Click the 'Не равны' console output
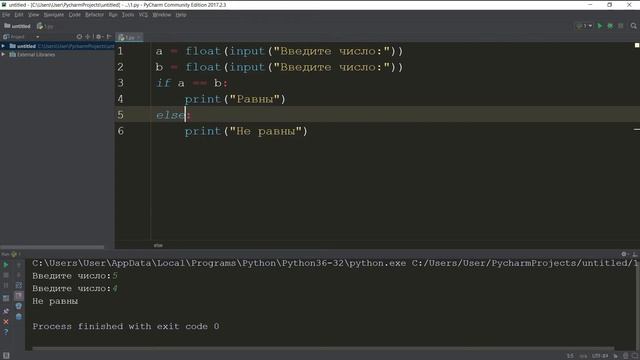The width and height of the screenshot is (640, 360). pyautogui.click(x=55, y=301)
